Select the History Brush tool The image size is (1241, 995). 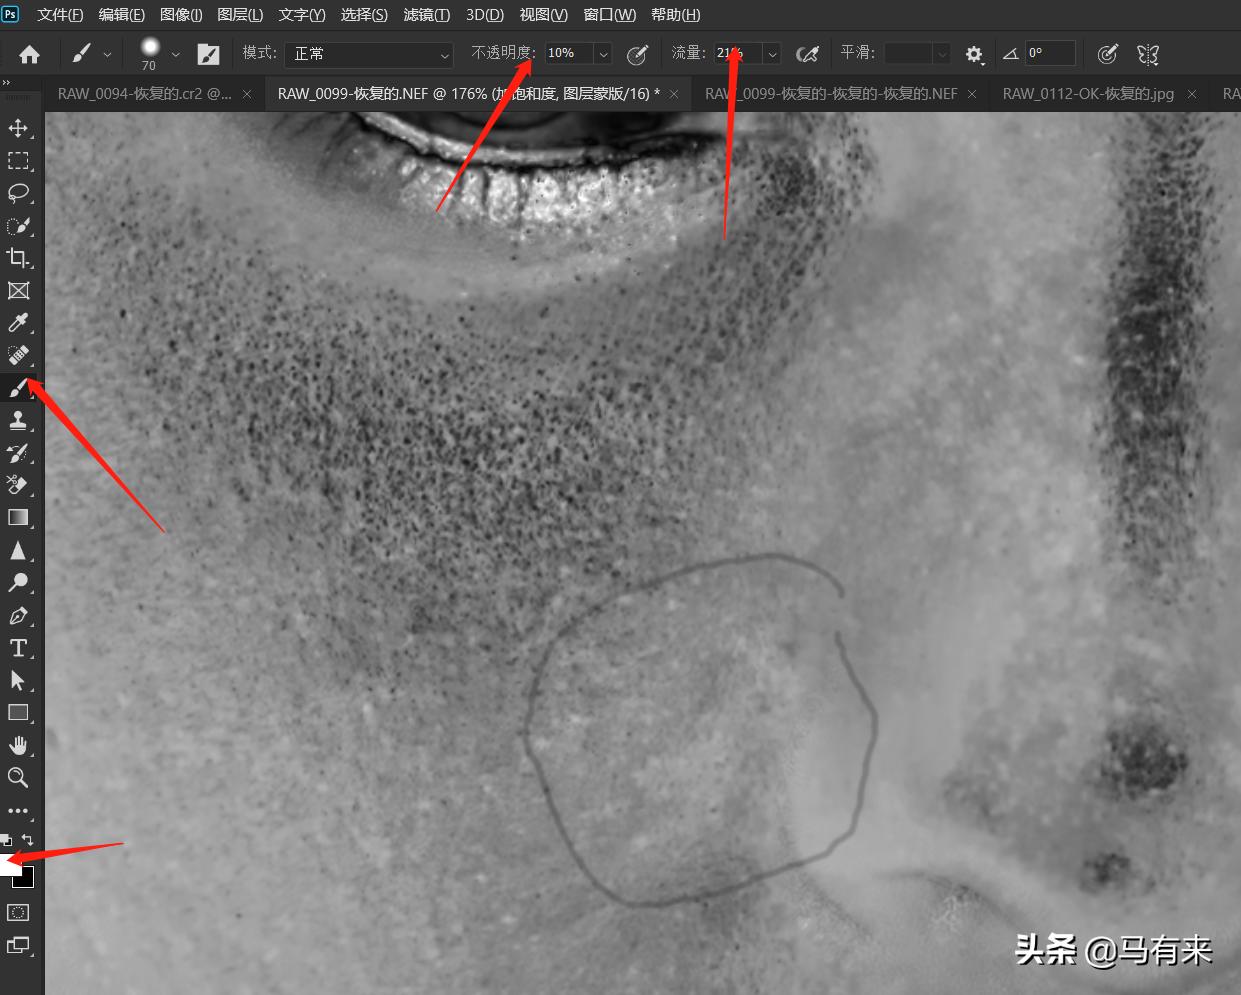pyautogui.click(x=18, y=453)
